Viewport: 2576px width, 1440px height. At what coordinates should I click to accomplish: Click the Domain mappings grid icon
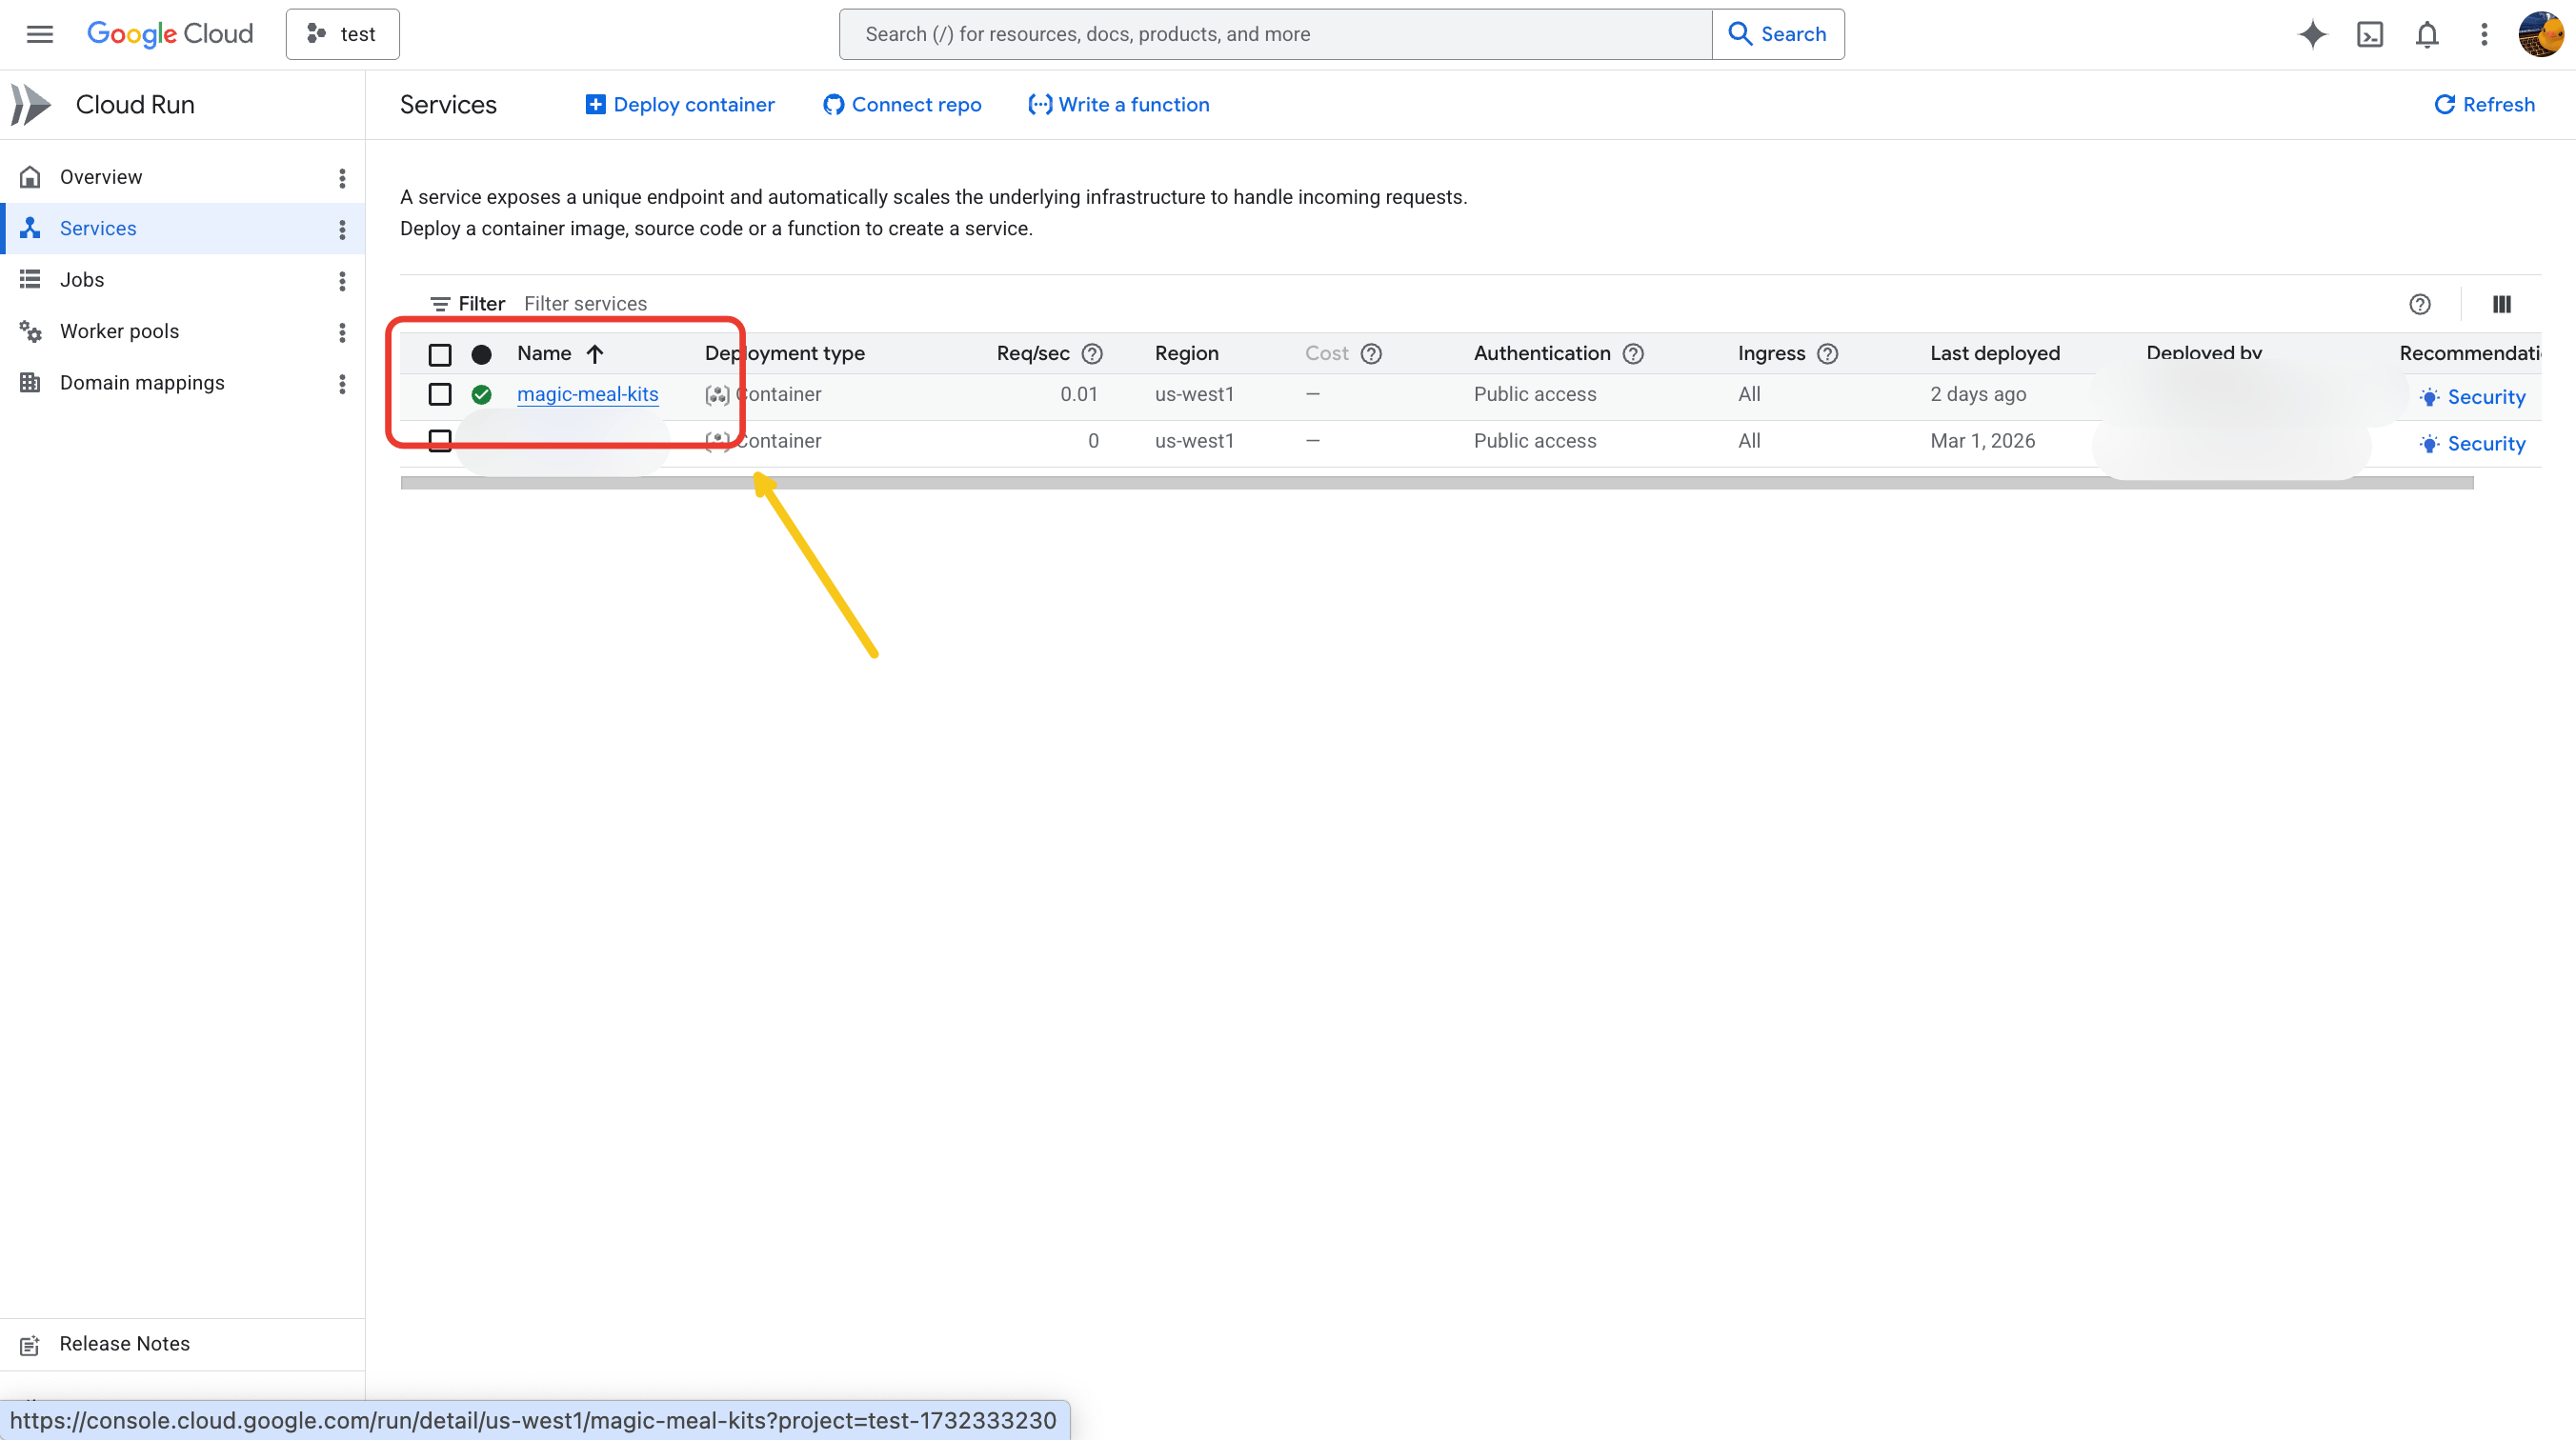(x=30, y=383)
